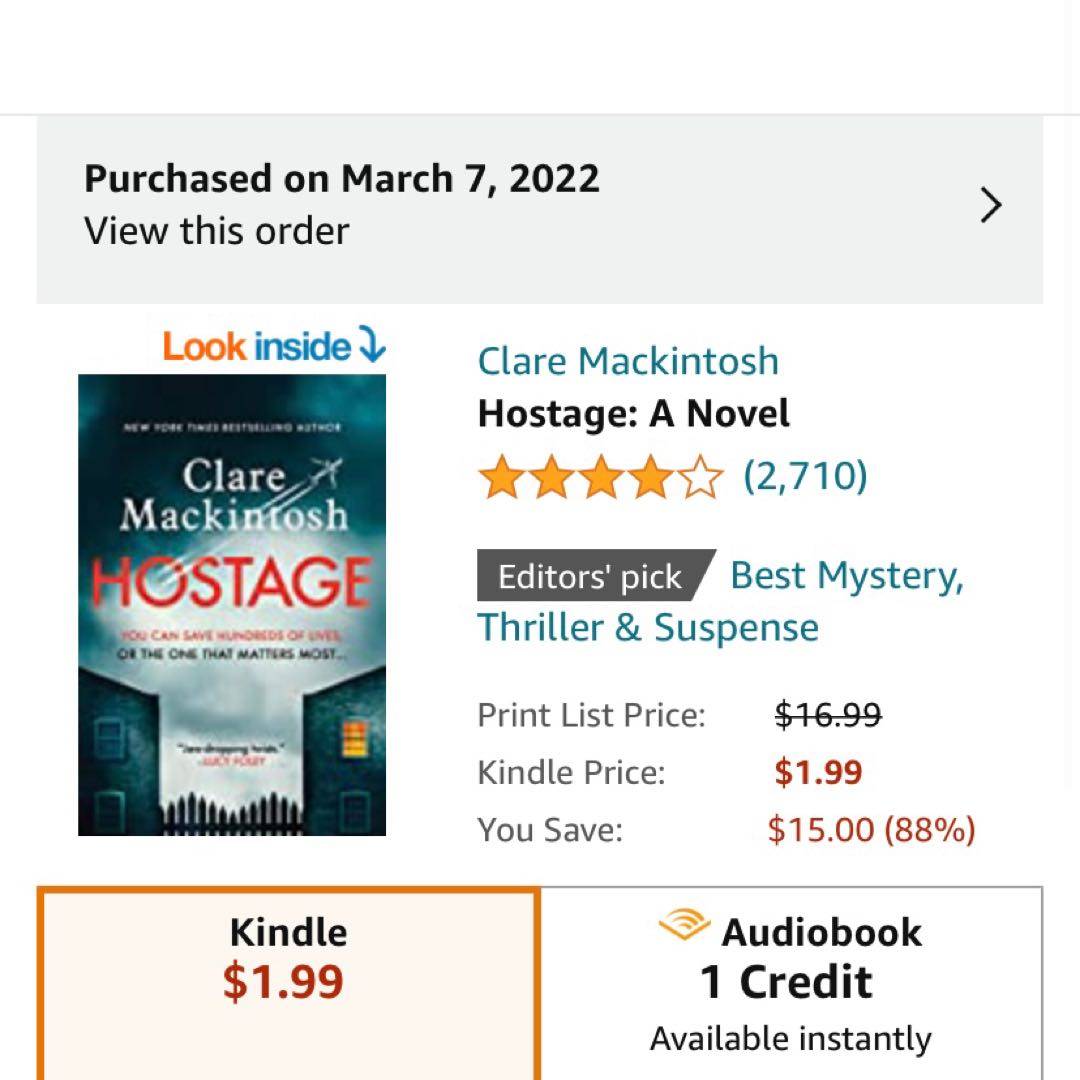
Task: Click the 1 Credit audiobook price
Action: click(x=786, y=982)
